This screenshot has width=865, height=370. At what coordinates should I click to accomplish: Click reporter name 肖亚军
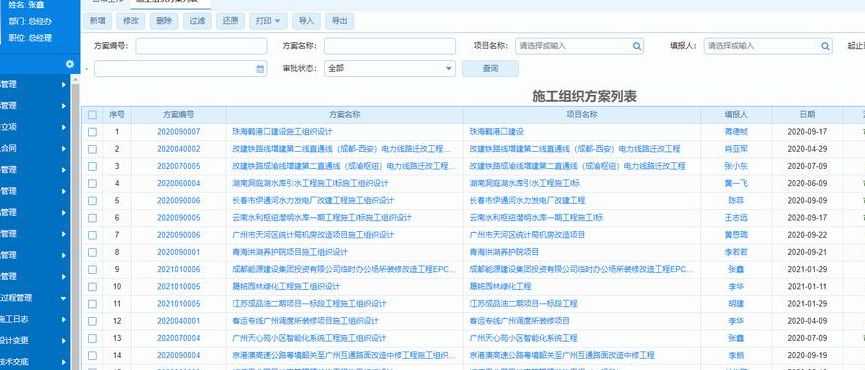(736, 149)
